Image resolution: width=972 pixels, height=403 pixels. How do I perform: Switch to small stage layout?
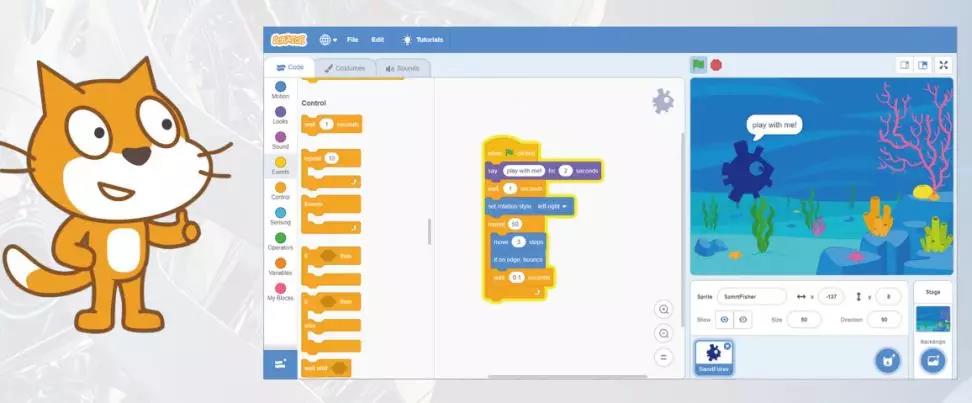click(904, 65)
